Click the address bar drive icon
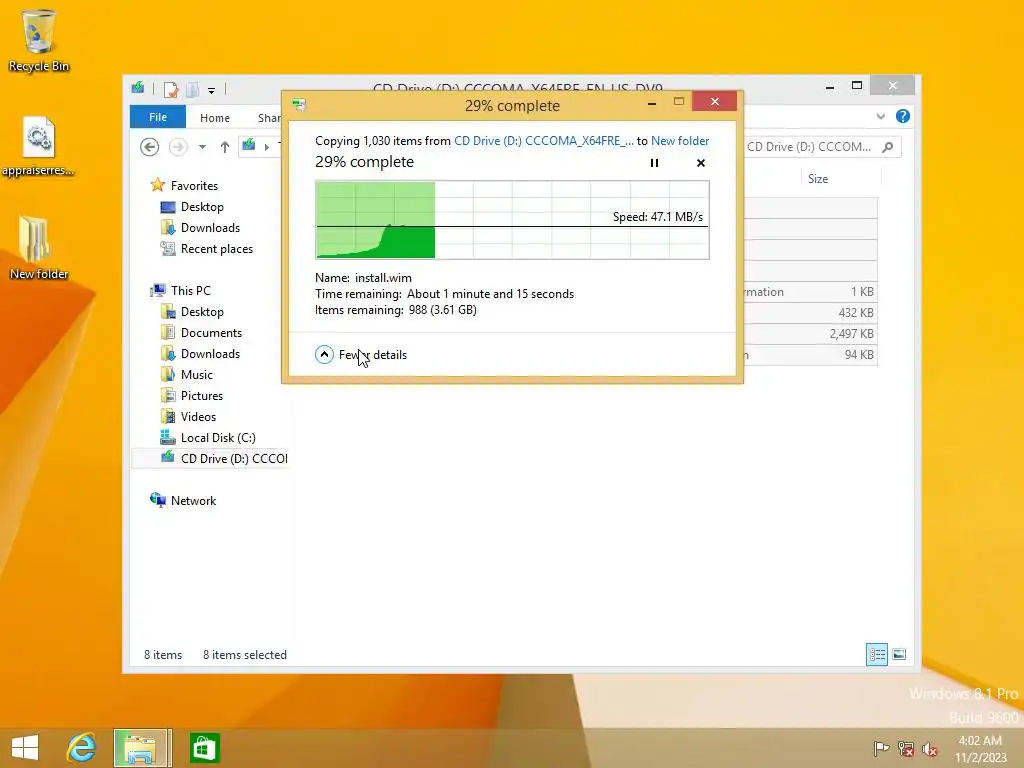Image resolution: width=1024 pixels, height=768 pixels. point(249,146)
